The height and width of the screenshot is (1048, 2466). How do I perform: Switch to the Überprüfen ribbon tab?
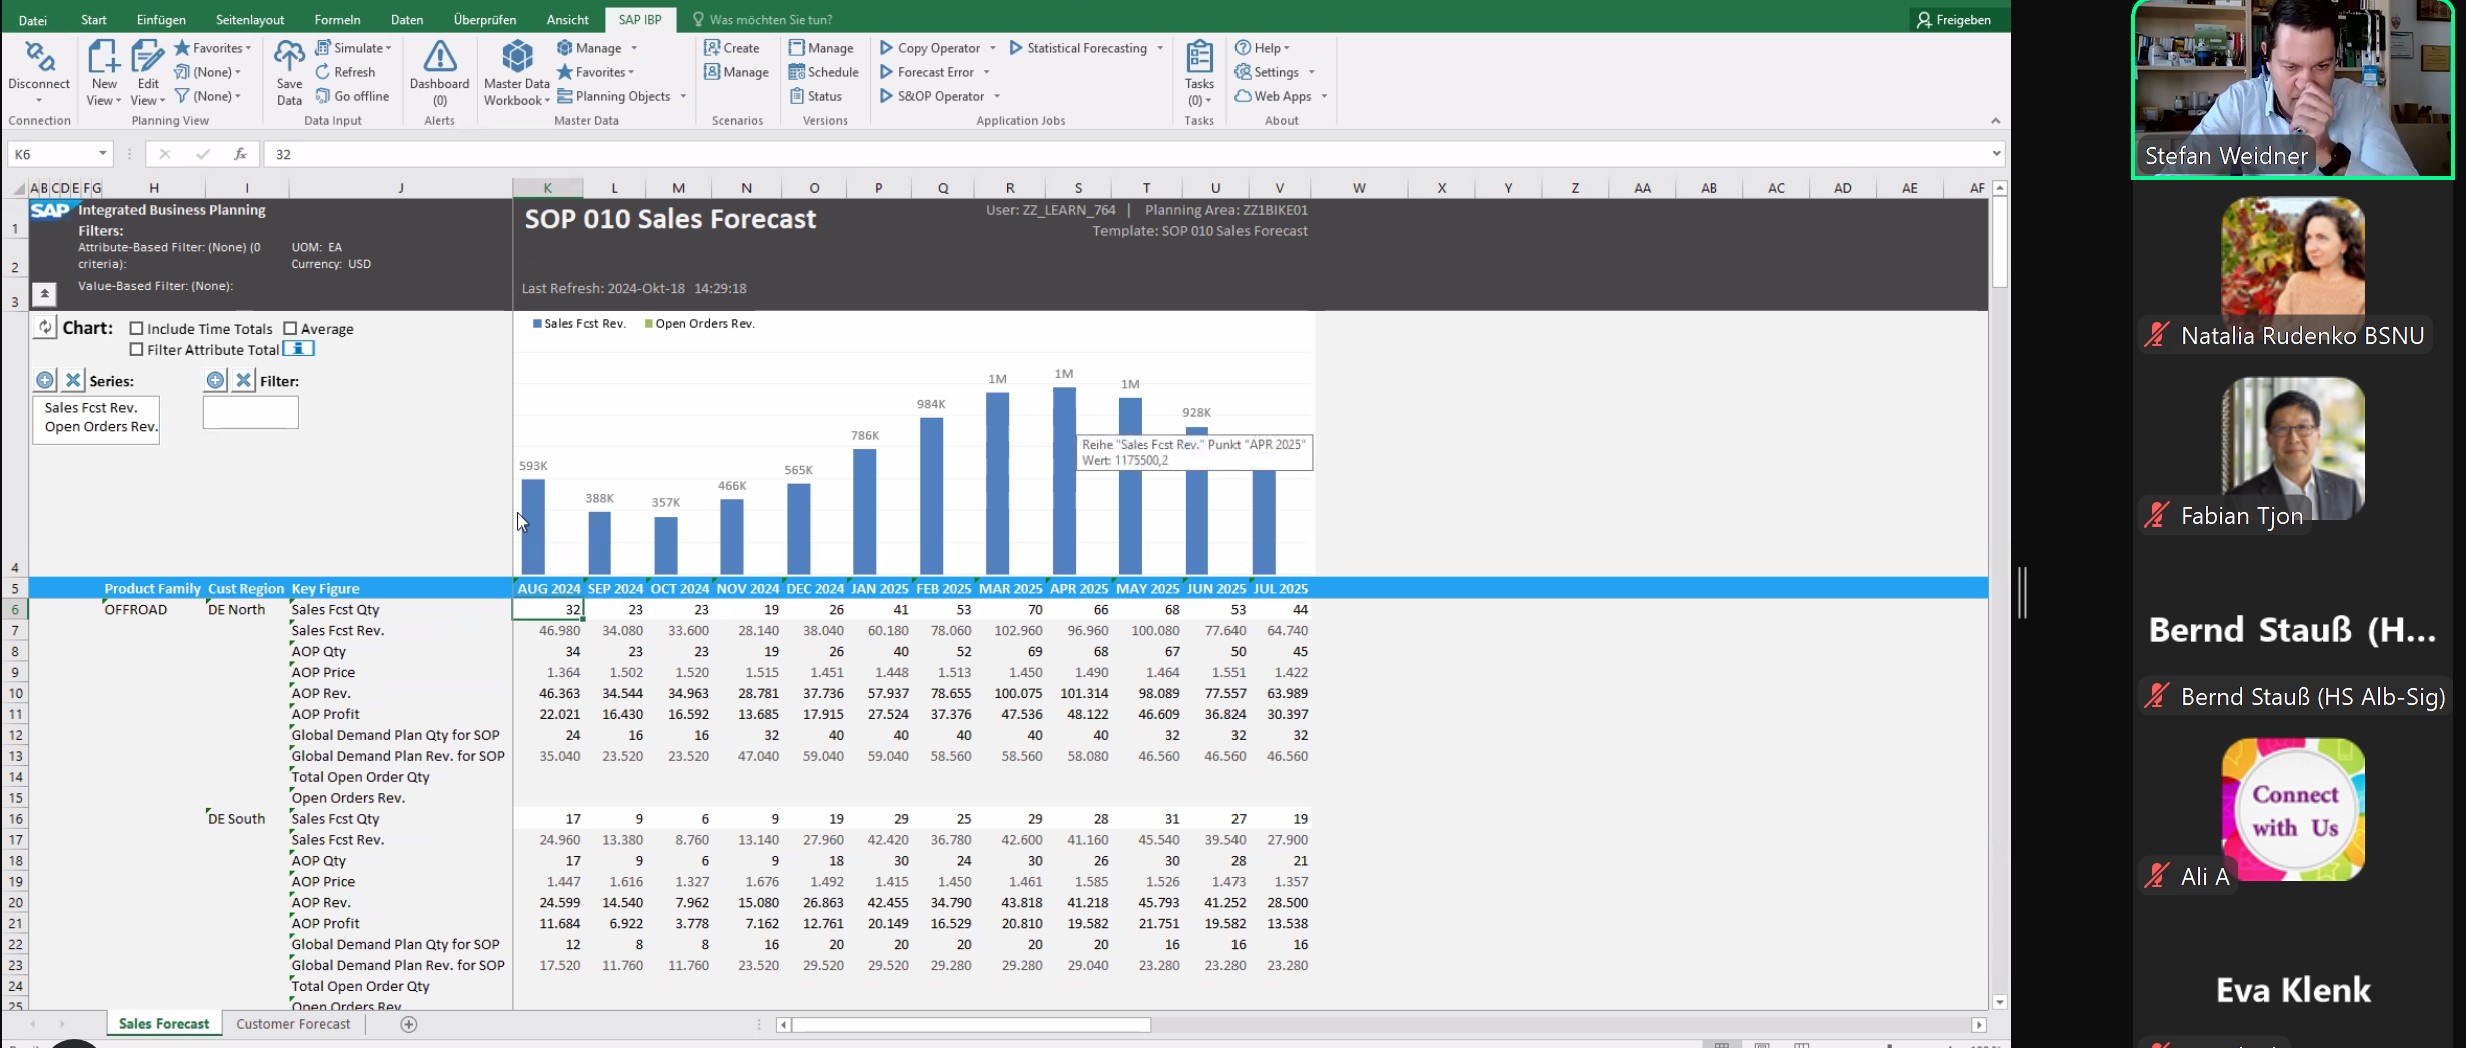pos(485,20)
